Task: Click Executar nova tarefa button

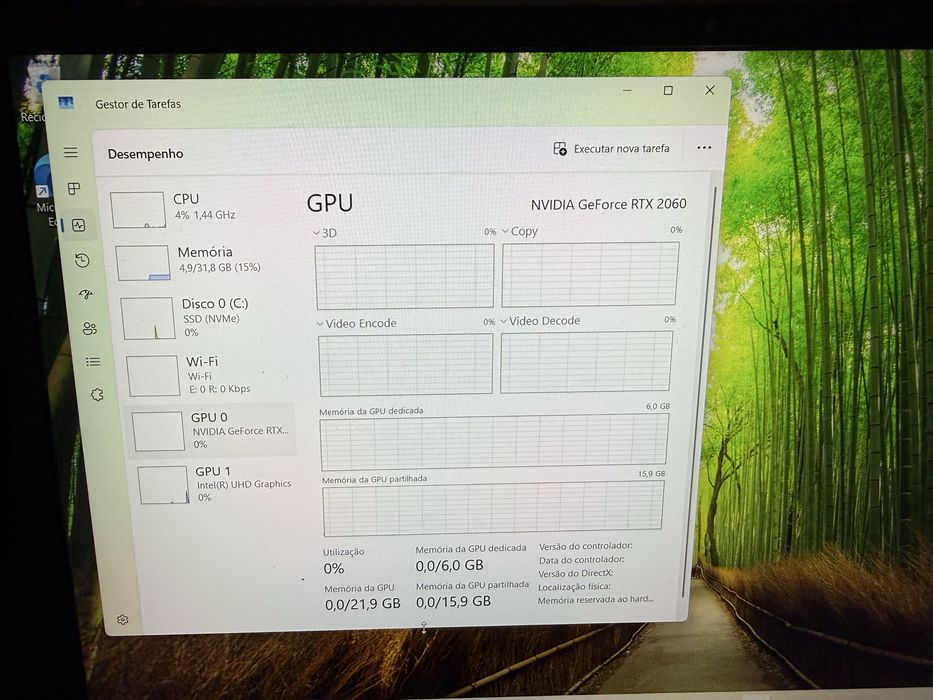Action: coord(612,149)
